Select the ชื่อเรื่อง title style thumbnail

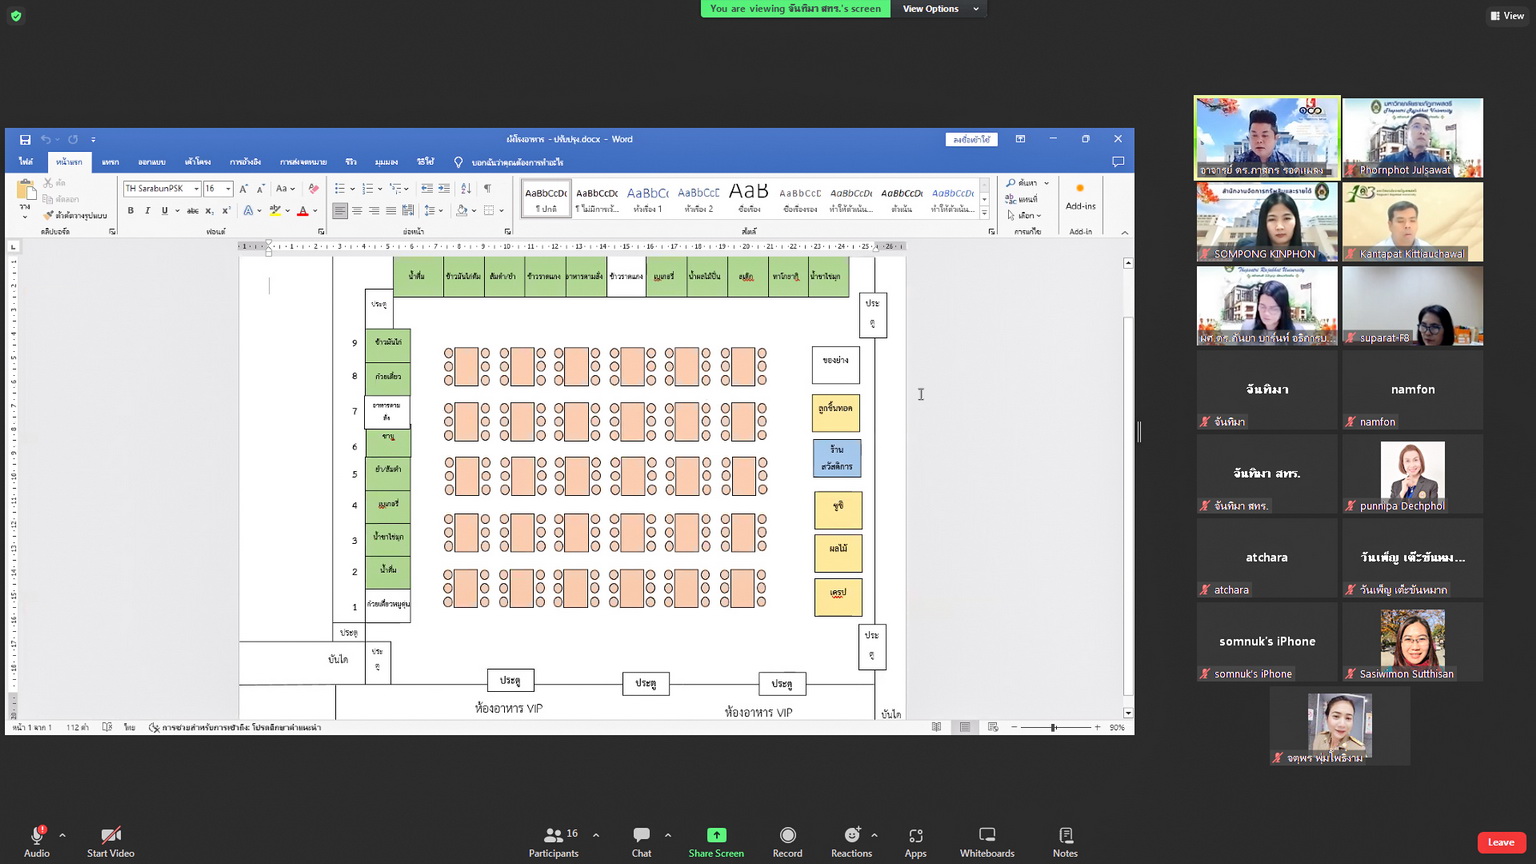pyautogui.click(x=749, y=197)
